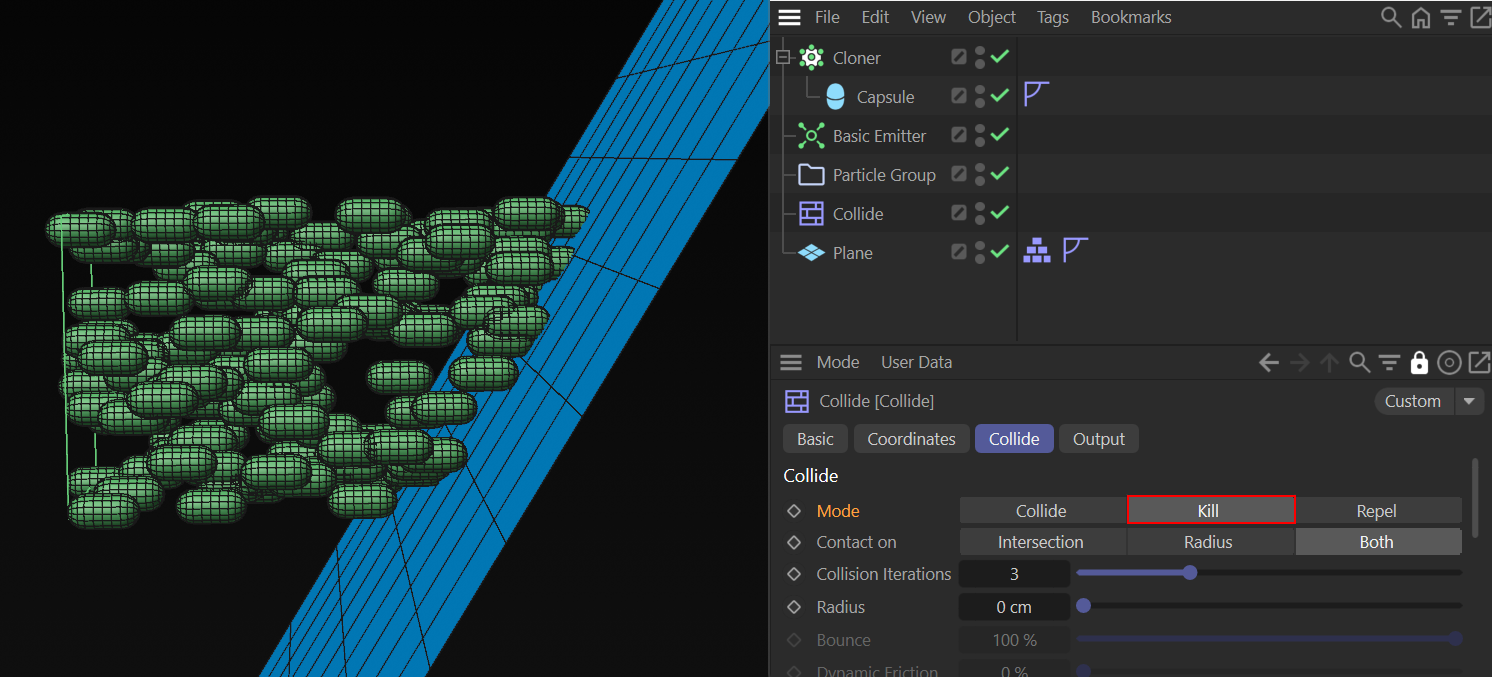Toggle the keyframe diamond beside Collision Iterations
The image size is (1492, 677).
(794, 574)
